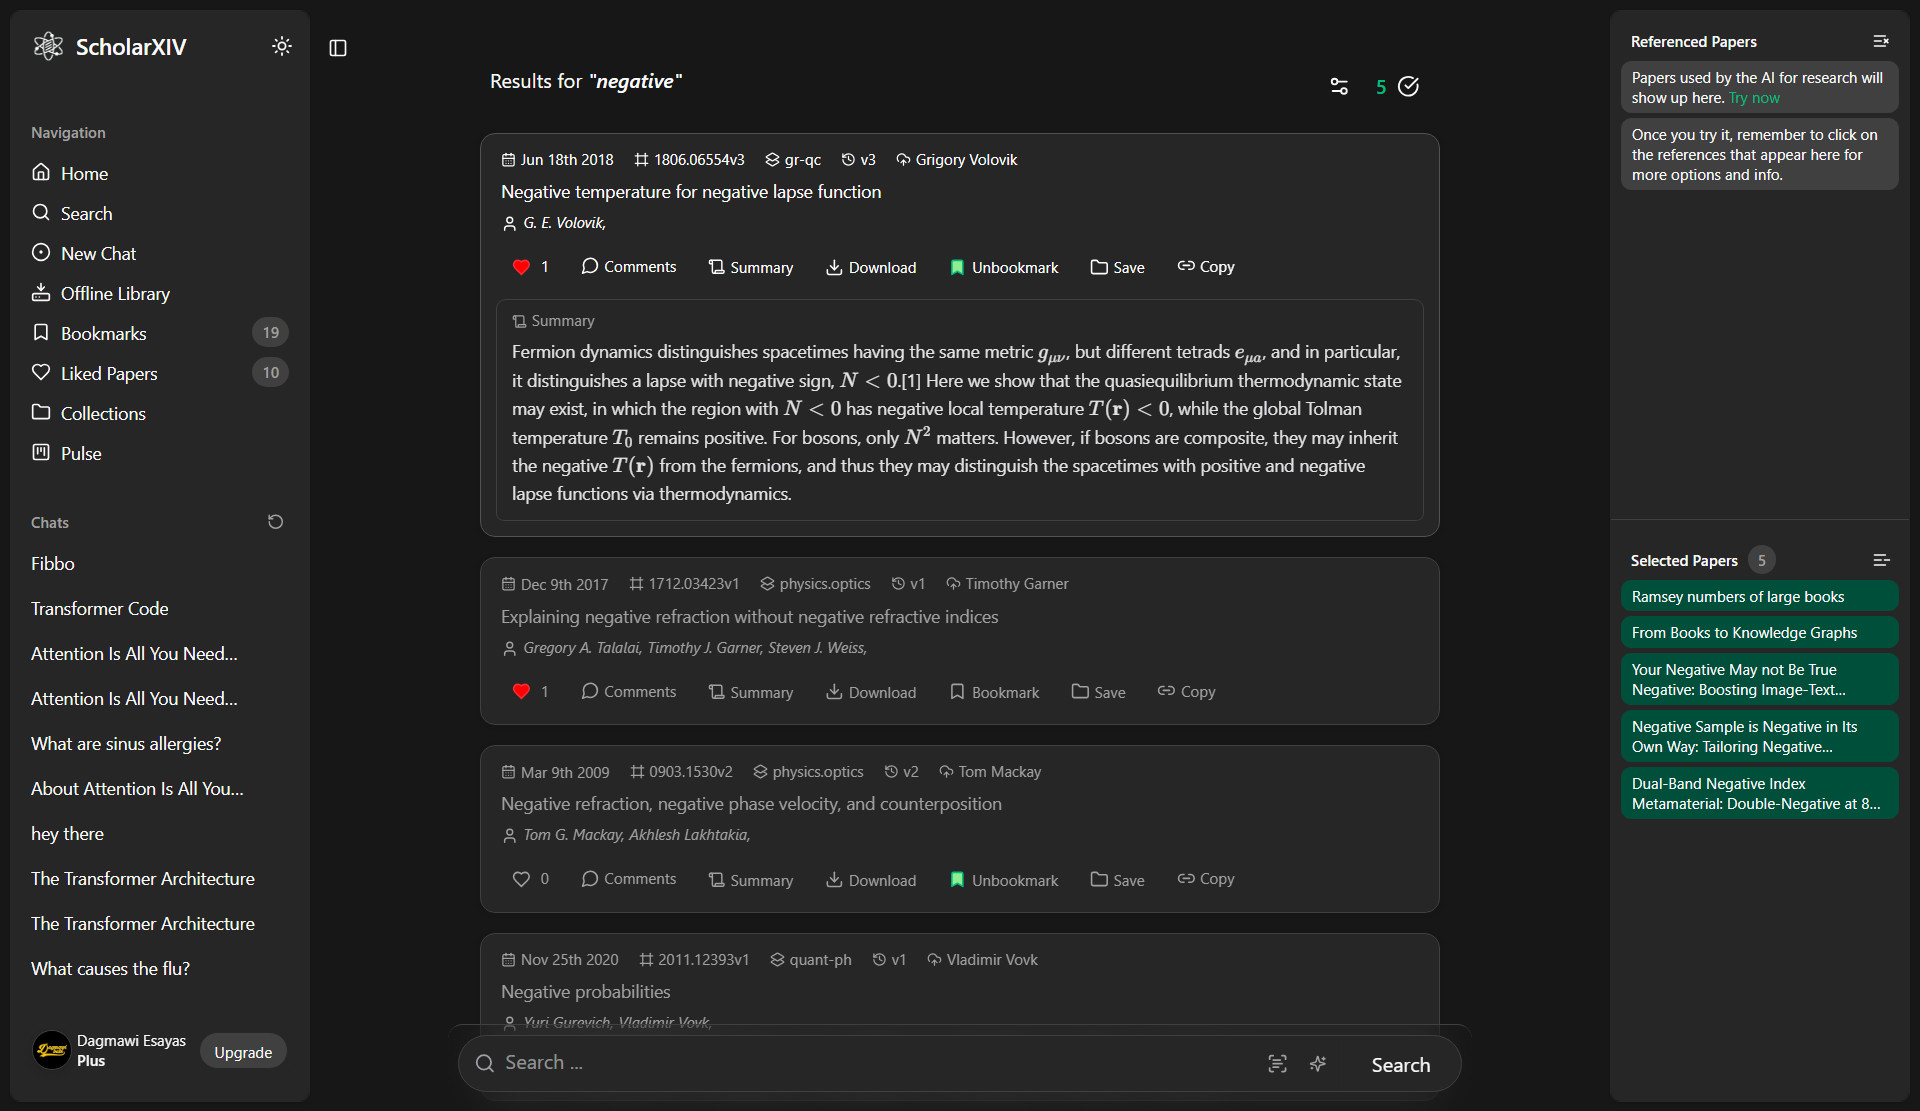Open paper titled Negative probabilities

585,992
